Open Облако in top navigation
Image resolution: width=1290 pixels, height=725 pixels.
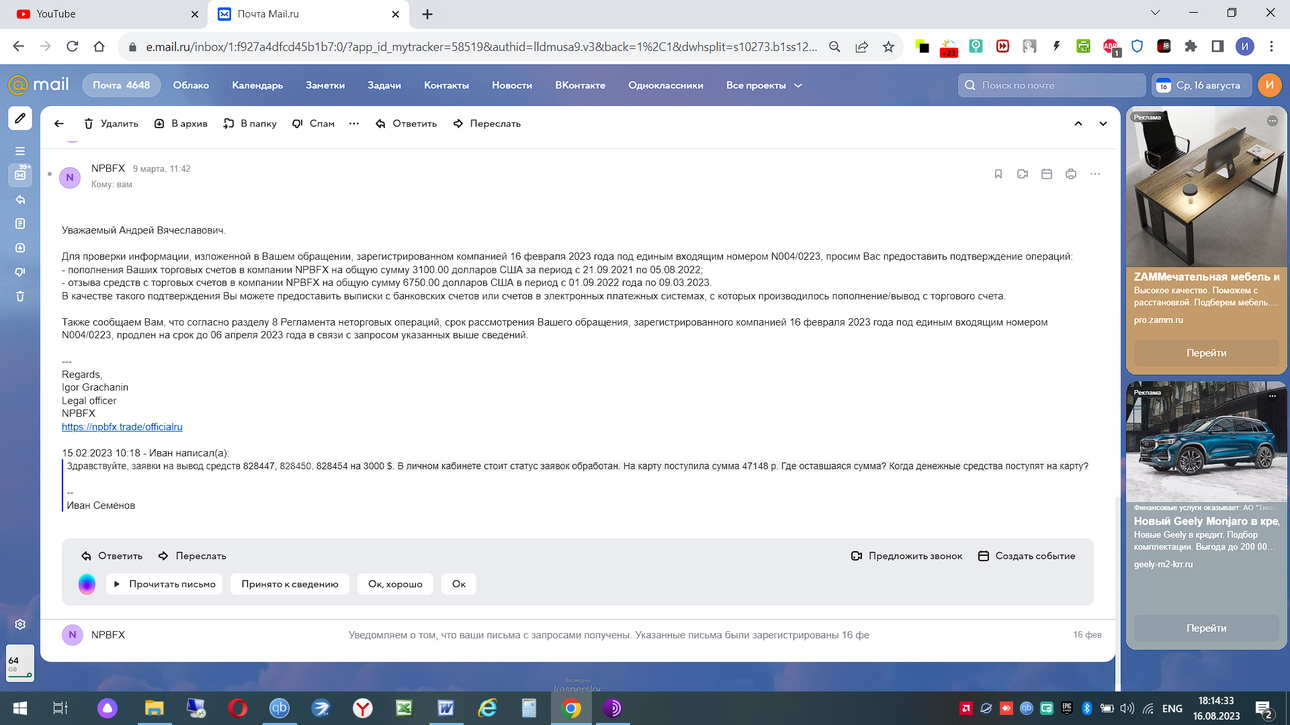(x=191, y=85)
